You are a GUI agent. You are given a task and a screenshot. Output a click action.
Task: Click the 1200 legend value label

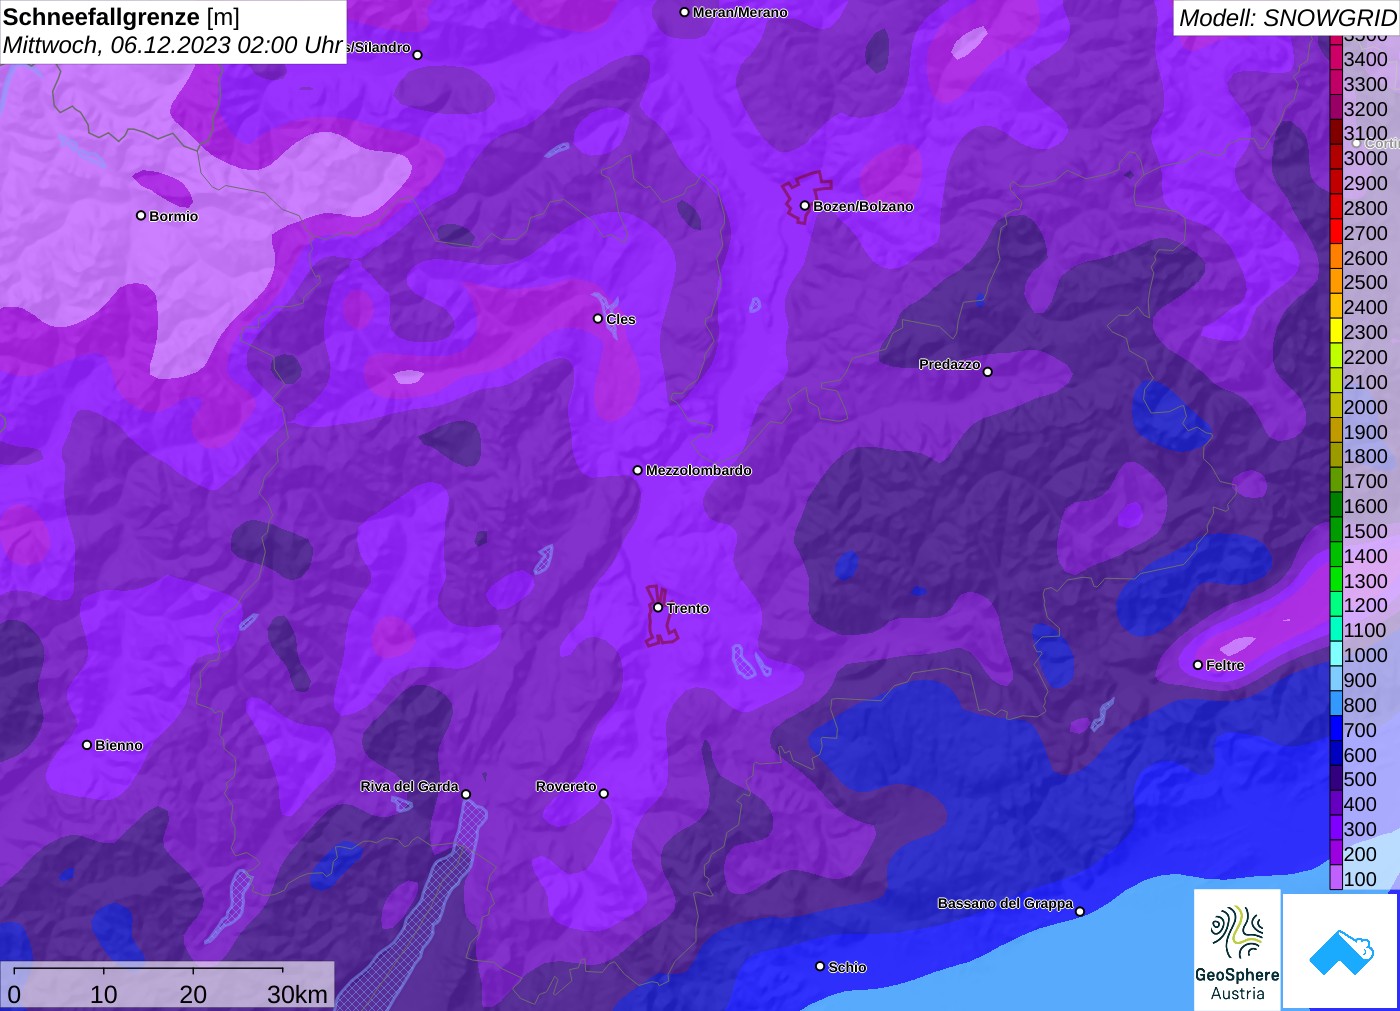1366,605
